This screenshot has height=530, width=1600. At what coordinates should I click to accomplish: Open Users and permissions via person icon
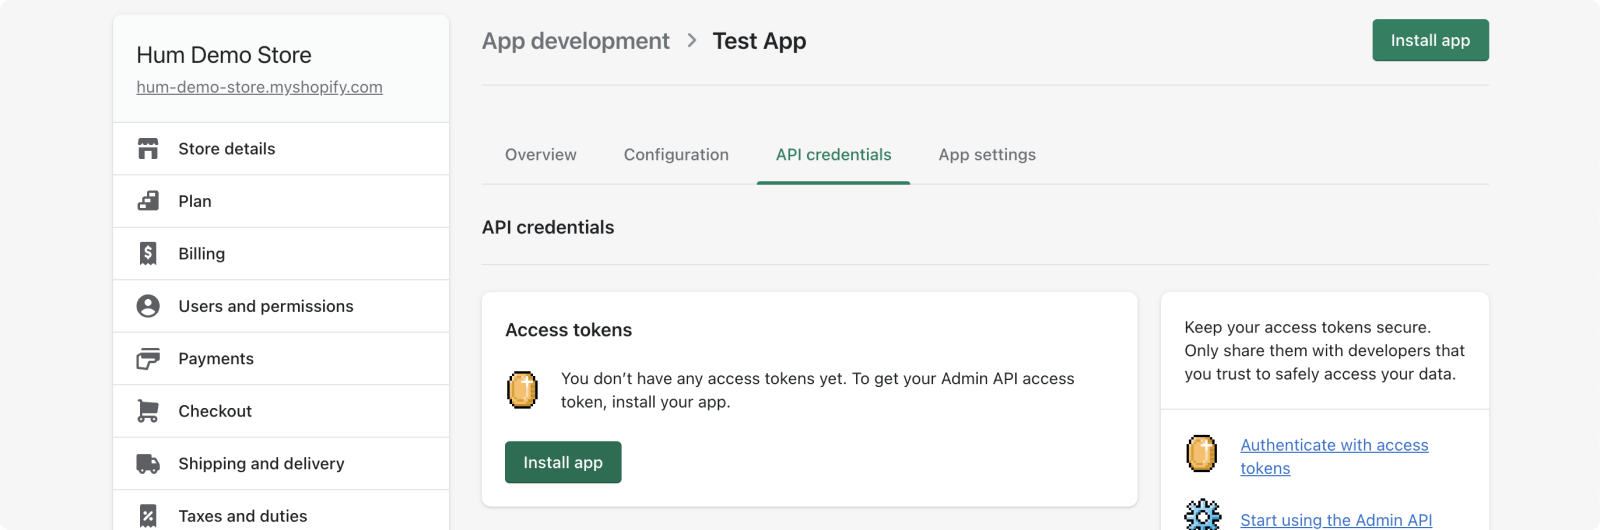[148, 306]
